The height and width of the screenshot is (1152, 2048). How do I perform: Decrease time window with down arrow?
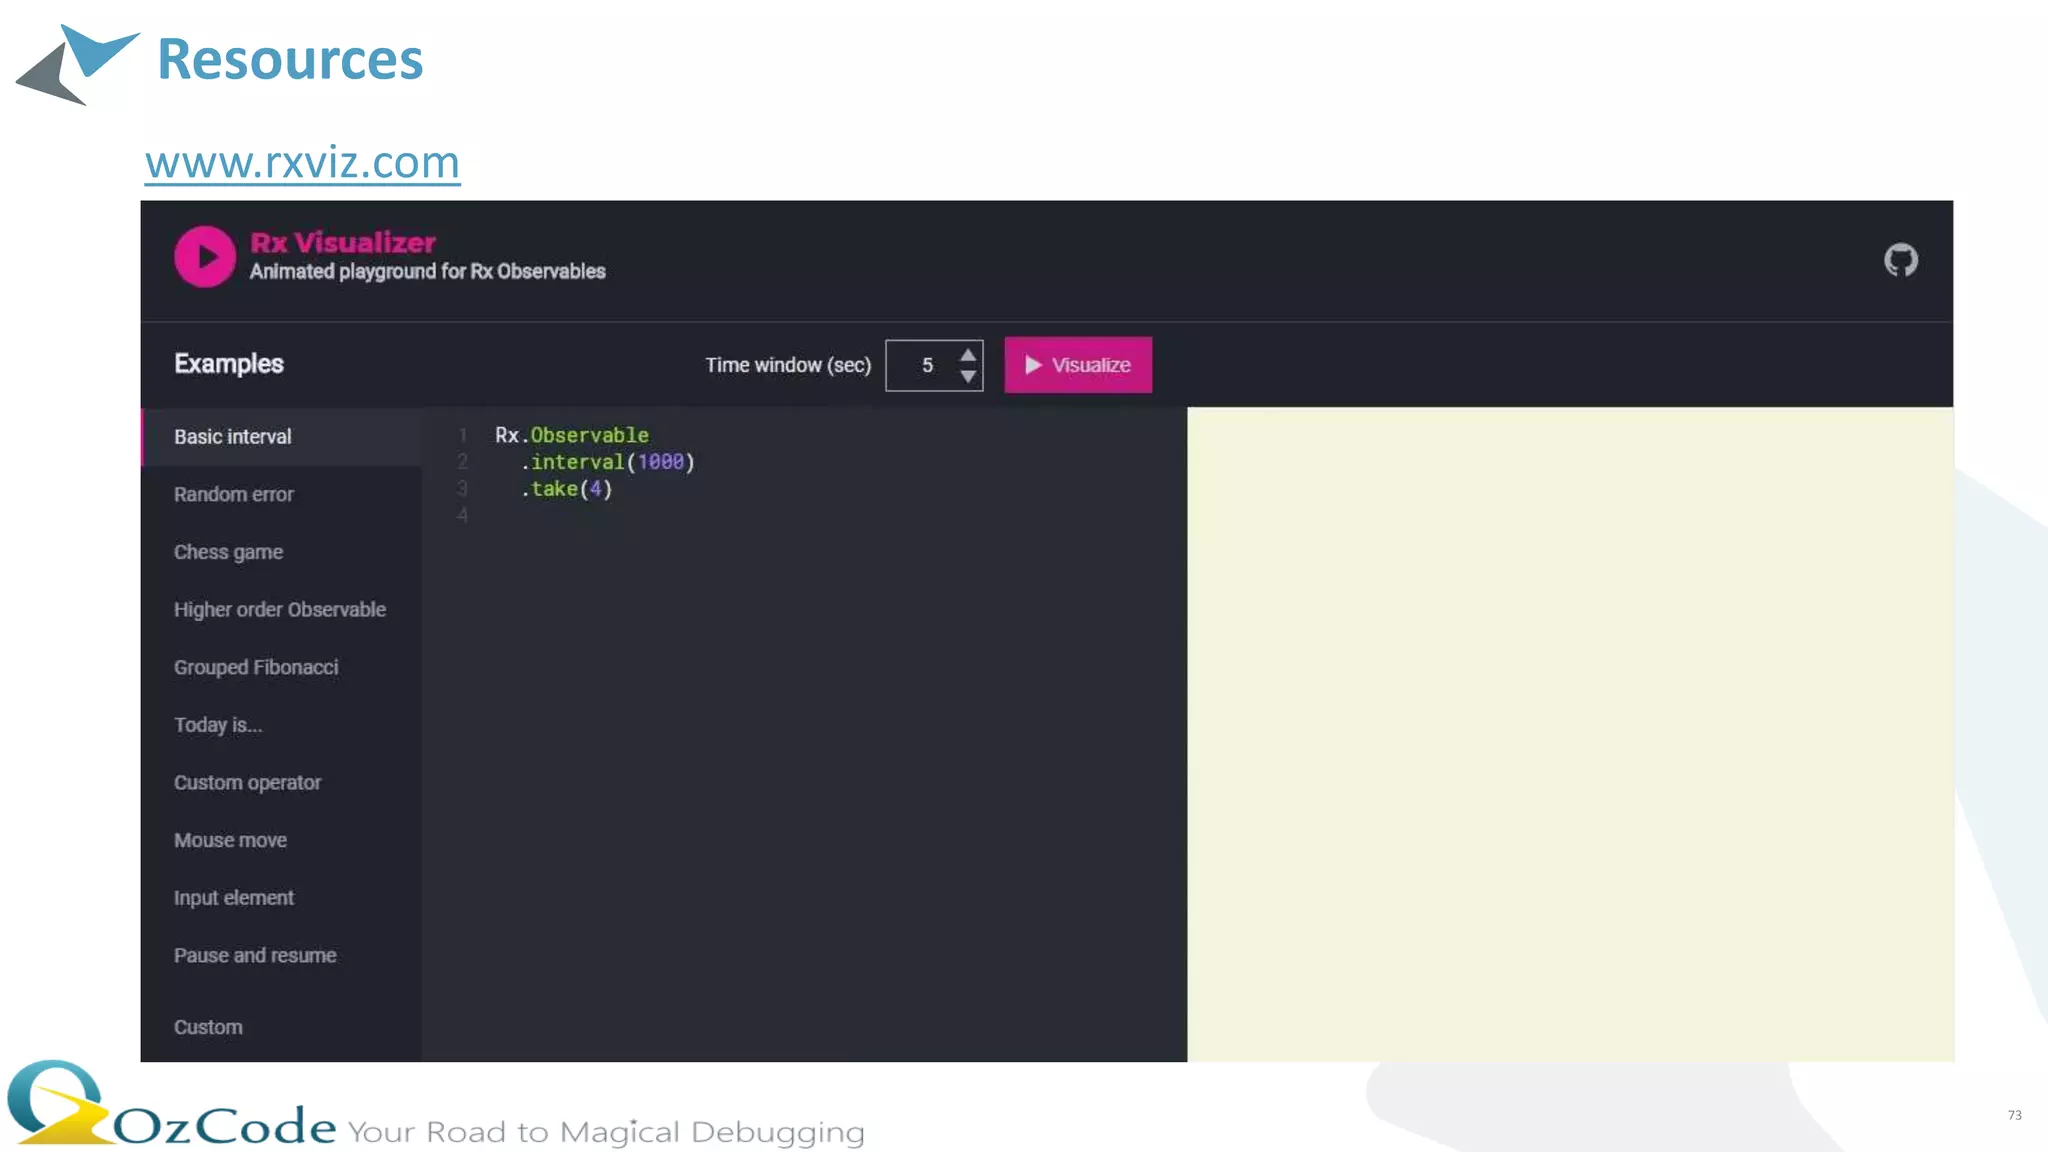click(967, 377)
